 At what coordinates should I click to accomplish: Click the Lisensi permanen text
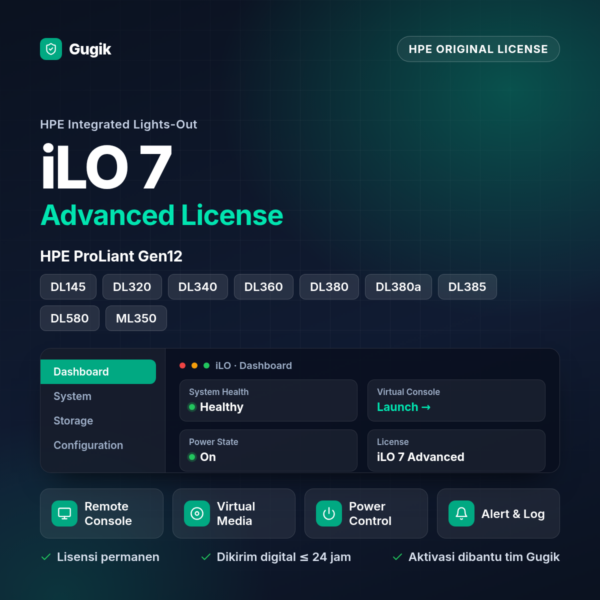tap(108, 557)
